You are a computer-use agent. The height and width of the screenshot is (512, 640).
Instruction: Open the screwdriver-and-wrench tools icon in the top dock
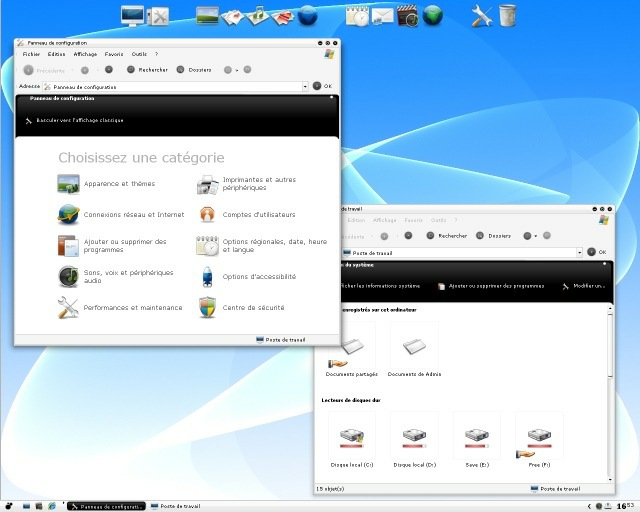pyautogui.click(x=482, y=16)
